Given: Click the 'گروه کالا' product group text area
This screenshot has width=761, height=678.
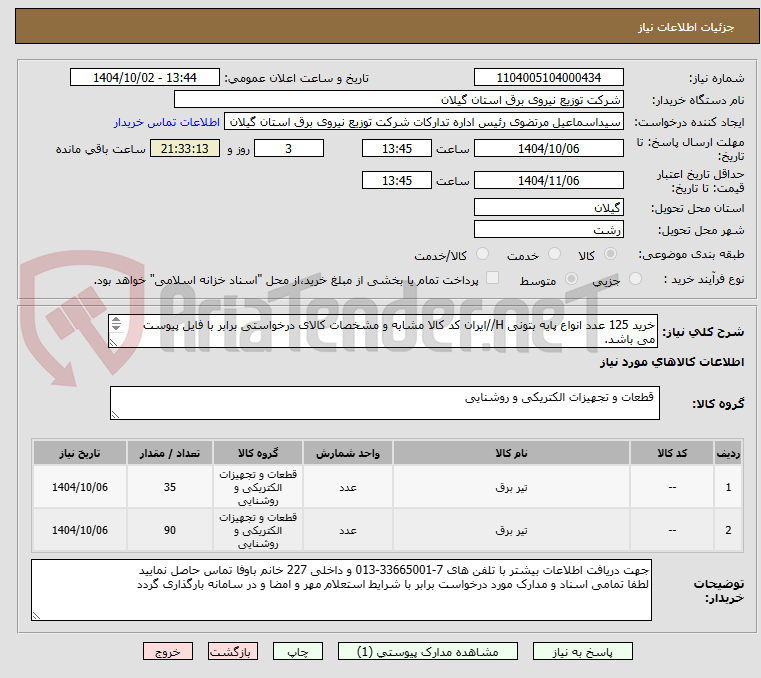Looking at the screenshot, I should point(384,403).
